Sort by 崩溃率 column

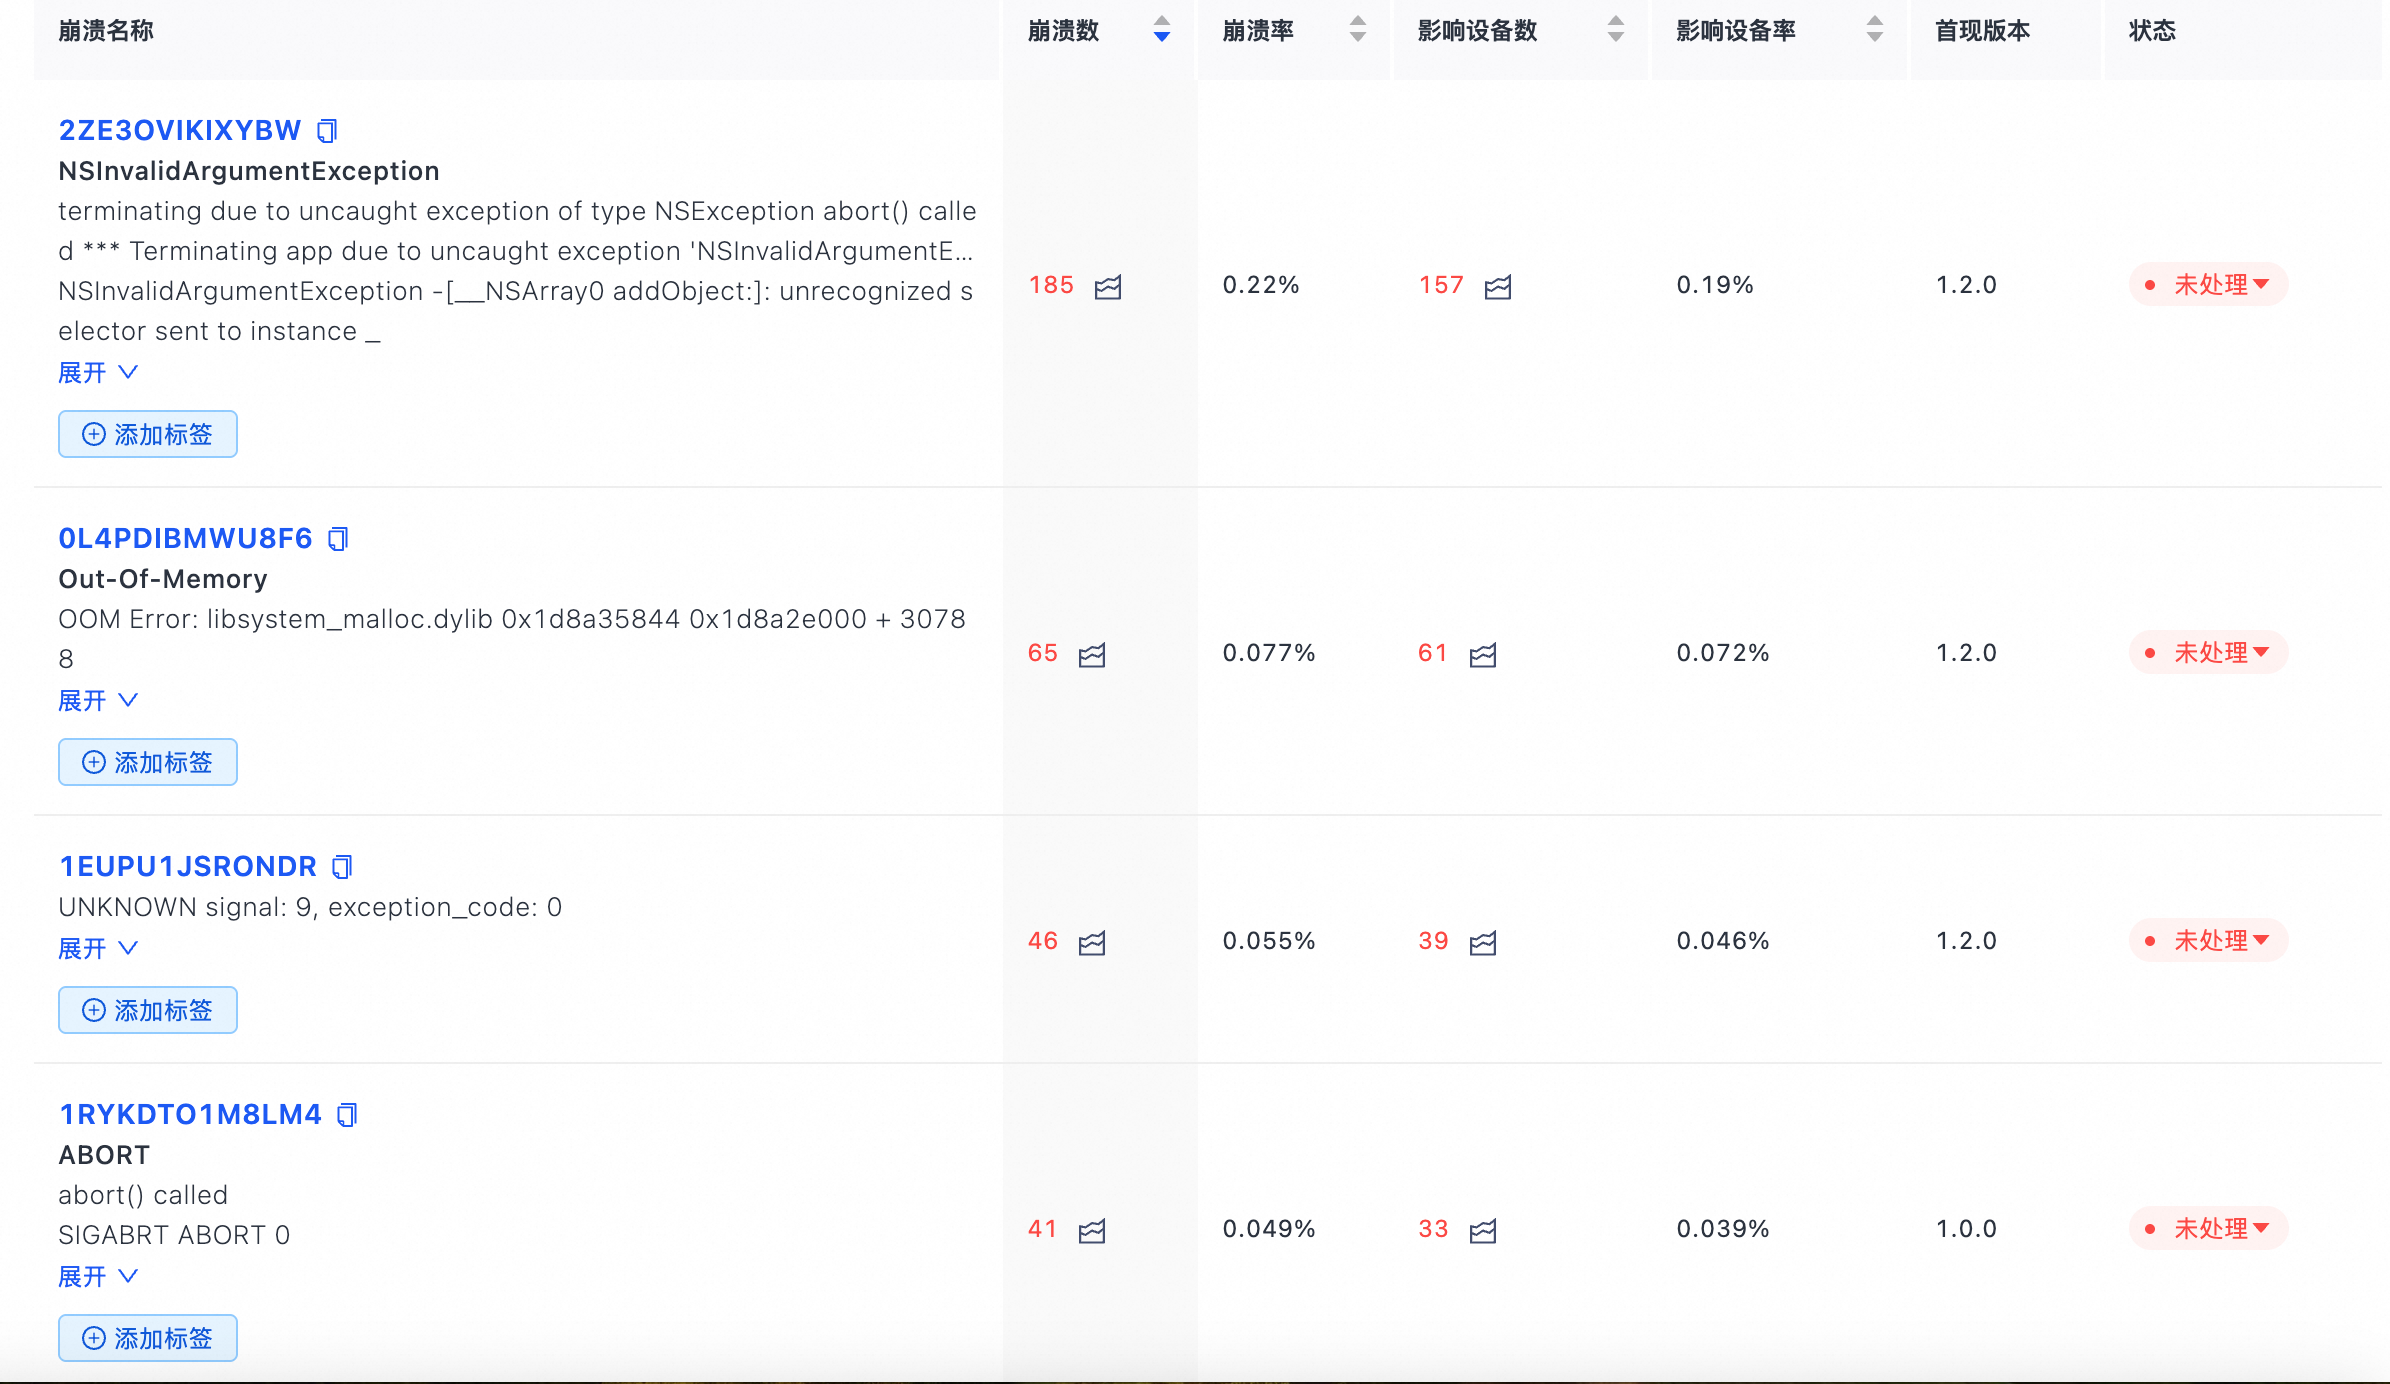1357,30
